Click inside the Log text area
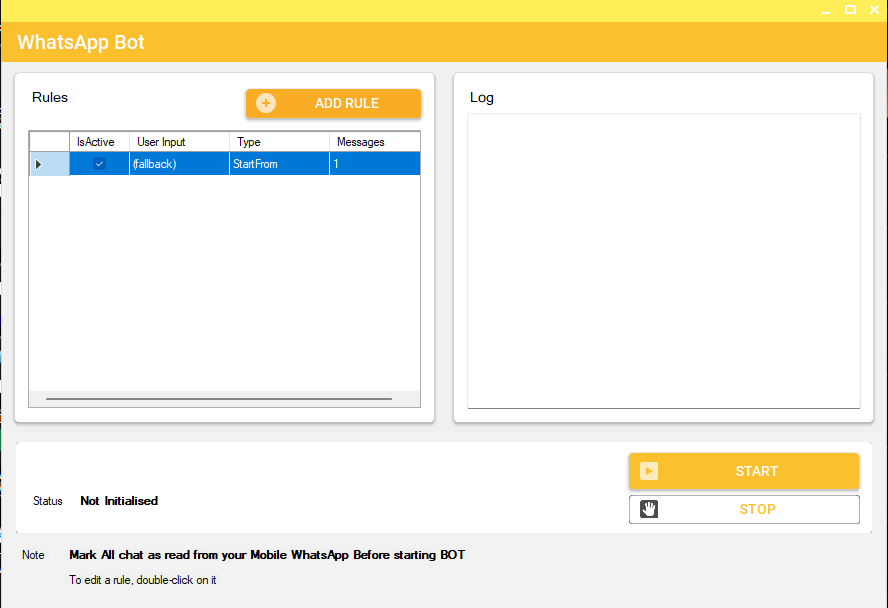Viewport: 888px width, 608px height. point(664,260)
